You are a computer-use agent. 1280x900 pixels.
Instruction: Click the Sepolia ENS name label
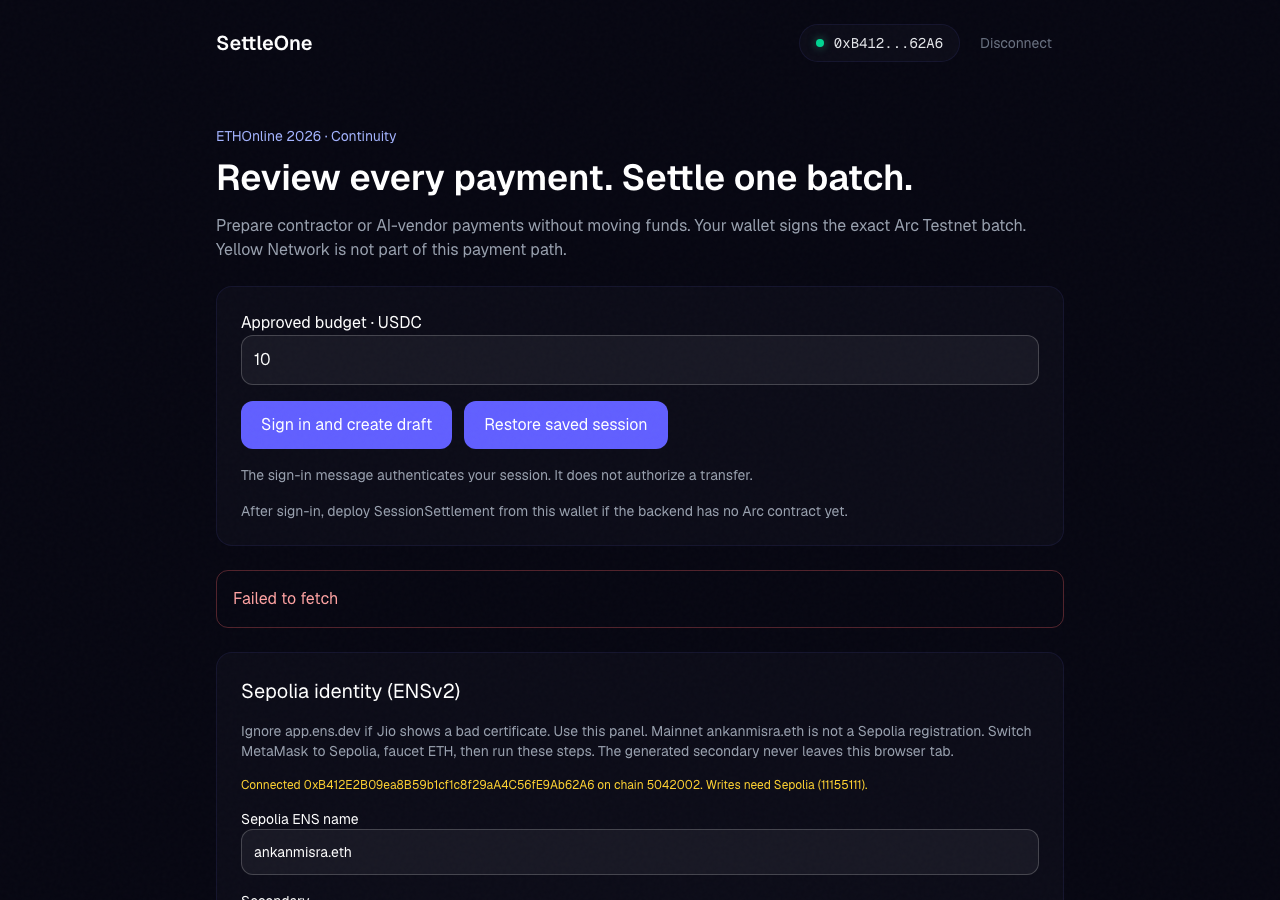point(299,819)
